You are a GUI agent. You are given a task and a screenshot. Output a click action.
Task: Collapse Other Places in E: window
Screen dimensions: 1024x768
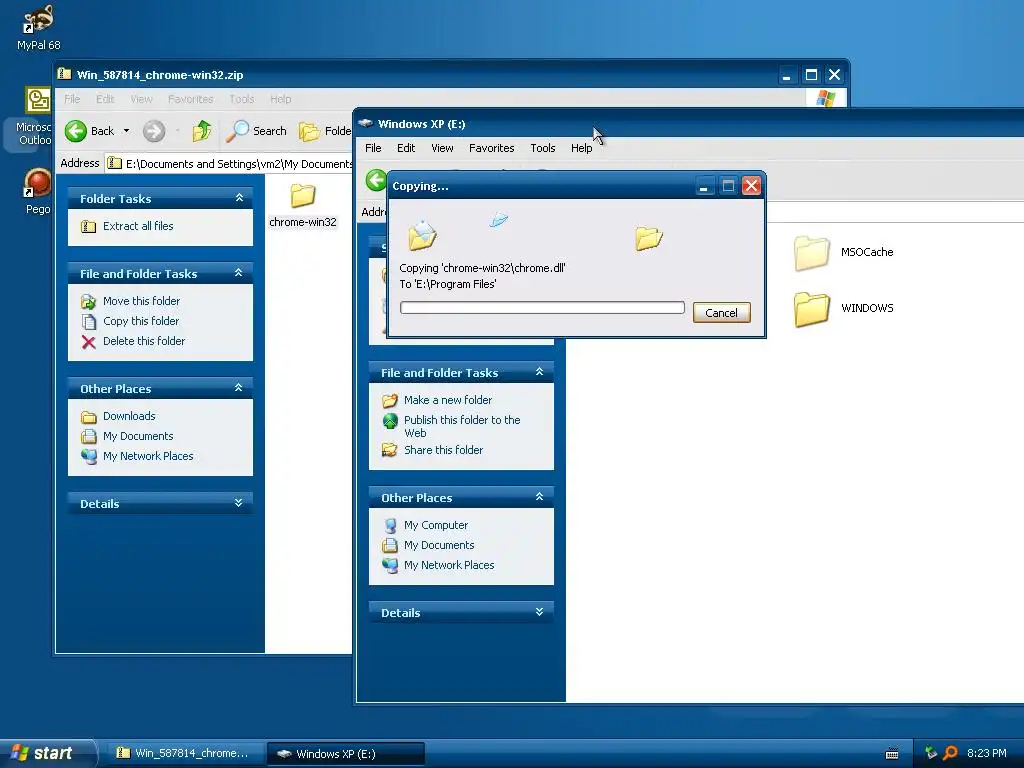pyautogui.click(x=539, y=497)
